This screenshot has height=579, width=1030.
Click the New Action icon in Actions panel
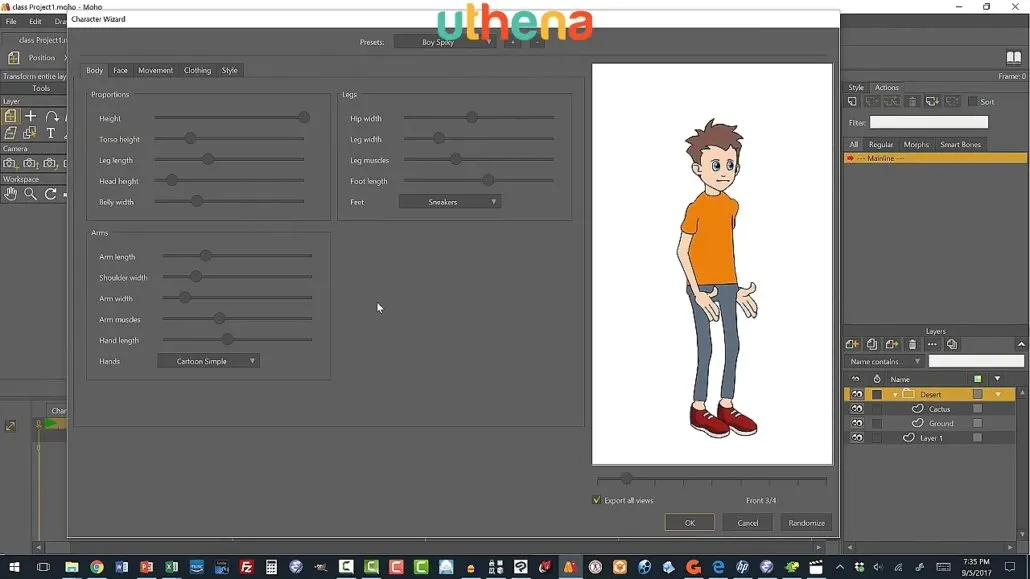852,102
